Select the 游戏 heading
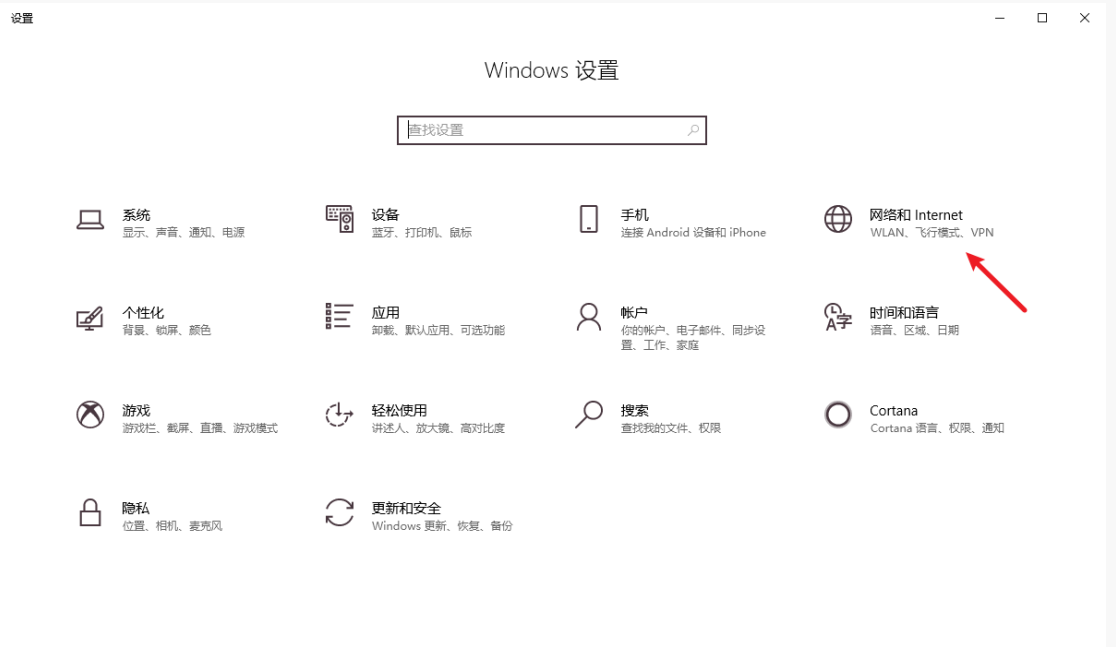Screen dimensions: 1116x647 click(x=136, y=411)
